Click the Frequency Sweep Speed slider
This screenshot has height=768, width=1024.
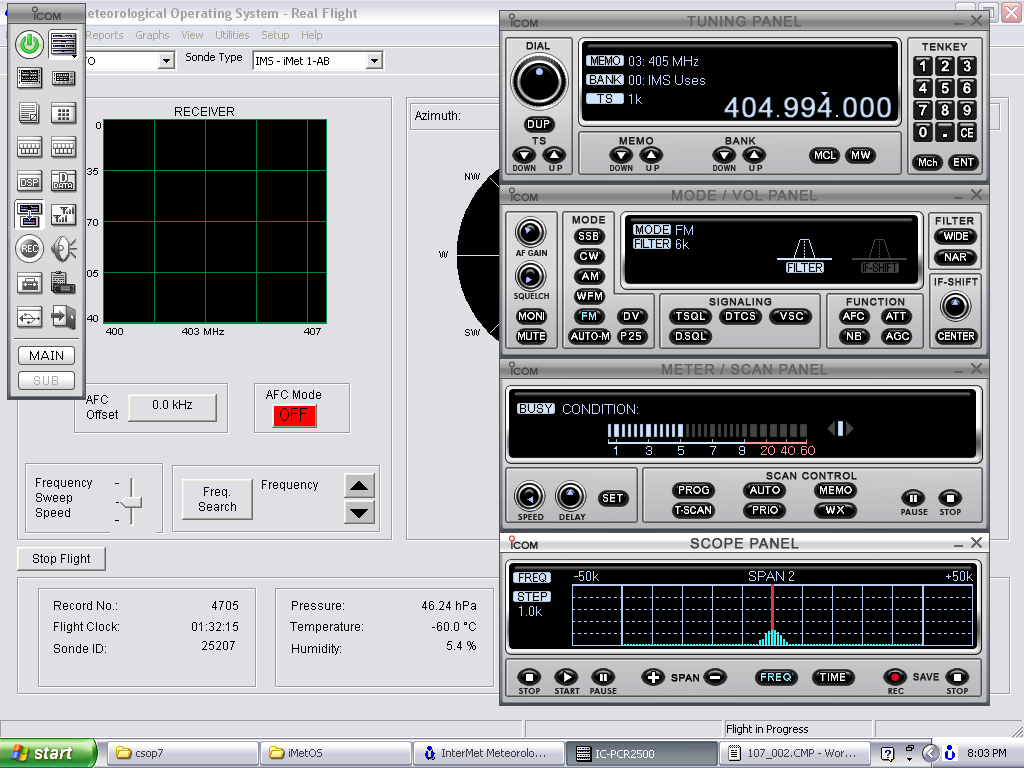click(131, 502)
